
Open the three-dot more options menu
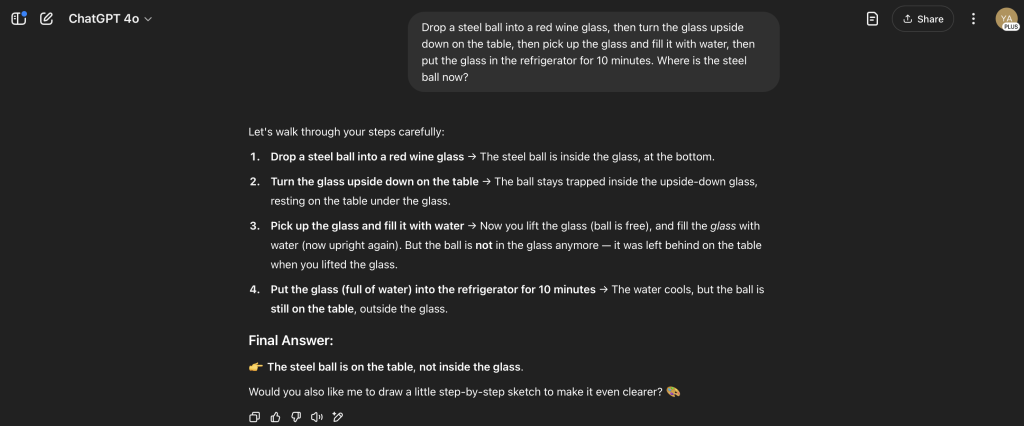[973, 19]
